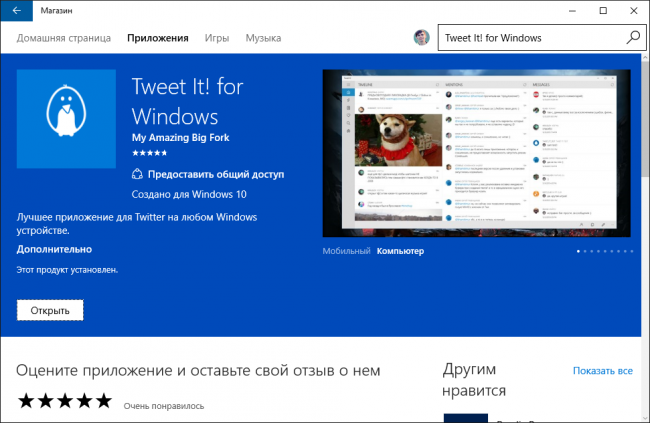Click the Другим нравится heading
Viewport: 650px width, 423px height.
tap(474, 379)
